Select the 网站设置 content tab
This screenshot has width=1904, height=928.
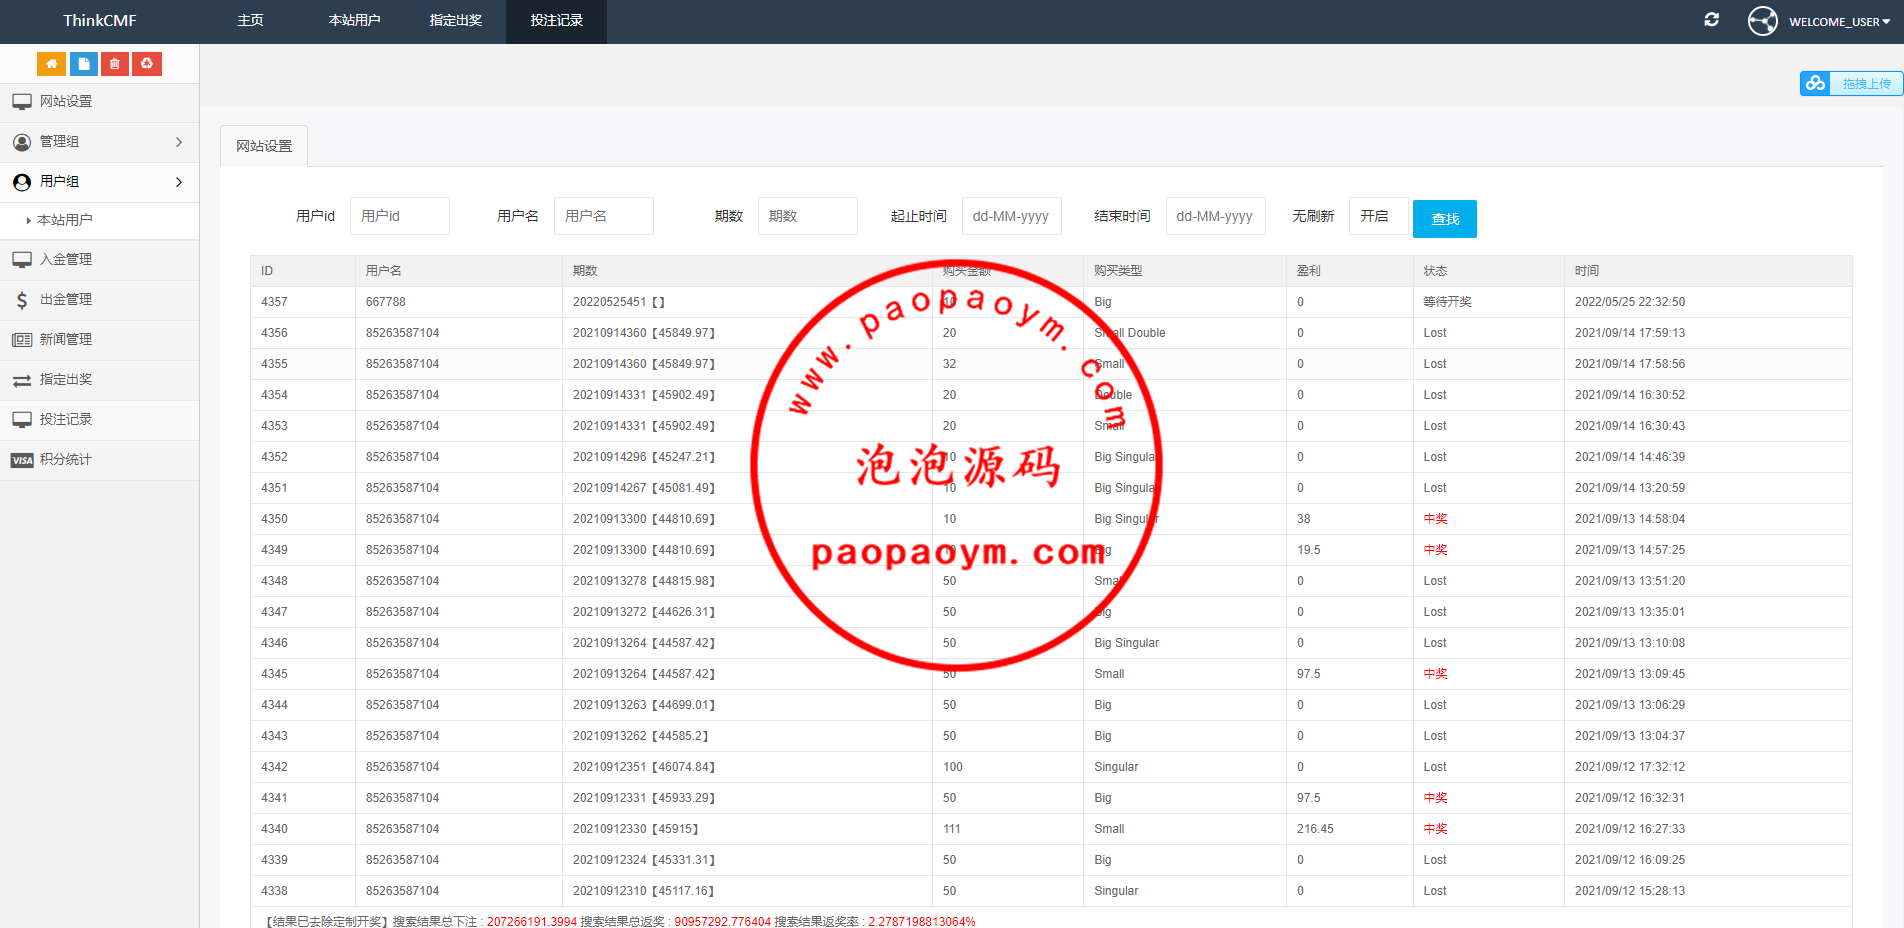coord(264,146)
